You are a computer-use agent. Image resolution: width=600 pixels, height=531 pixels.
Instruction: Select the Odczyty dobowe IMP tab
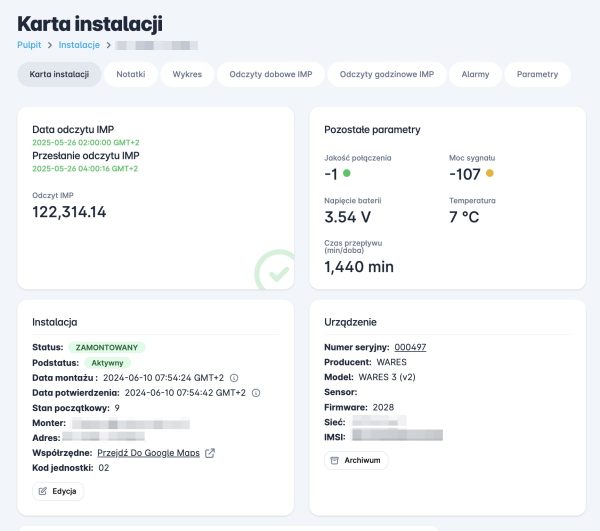click(x=271, y=75)
